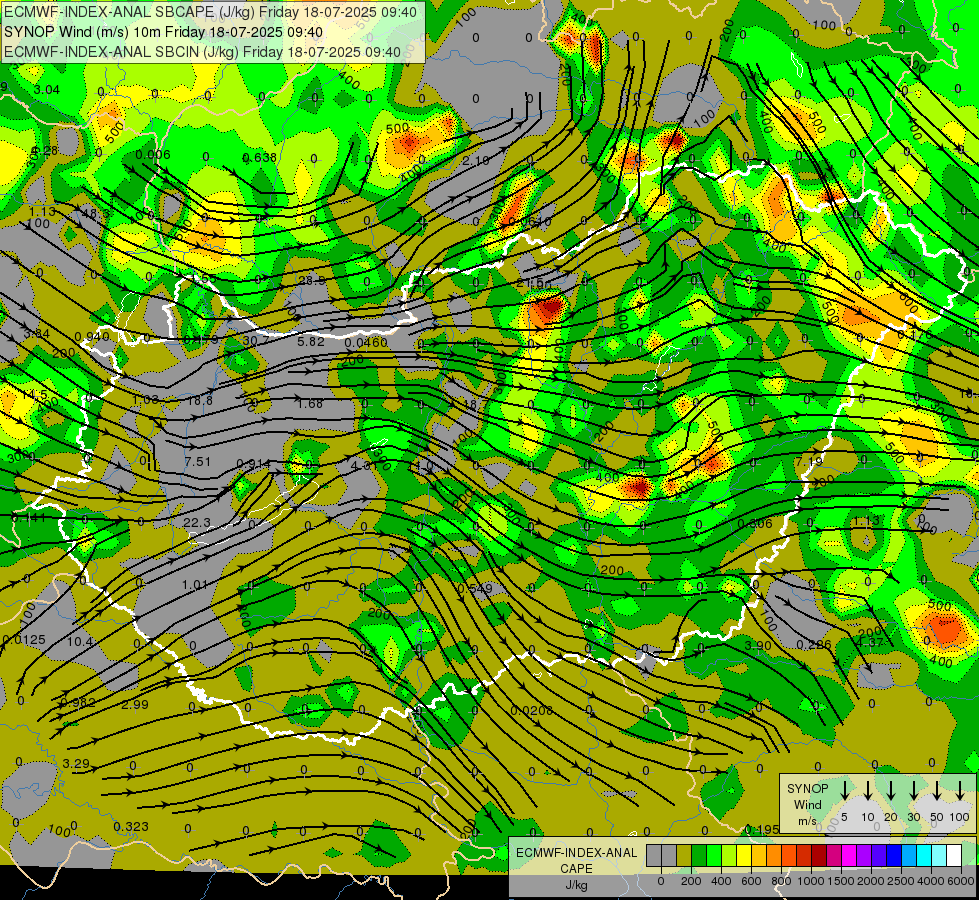Pick the olive swatch in CAPE legend
This screenshot has width=979, height=900.
684,856
